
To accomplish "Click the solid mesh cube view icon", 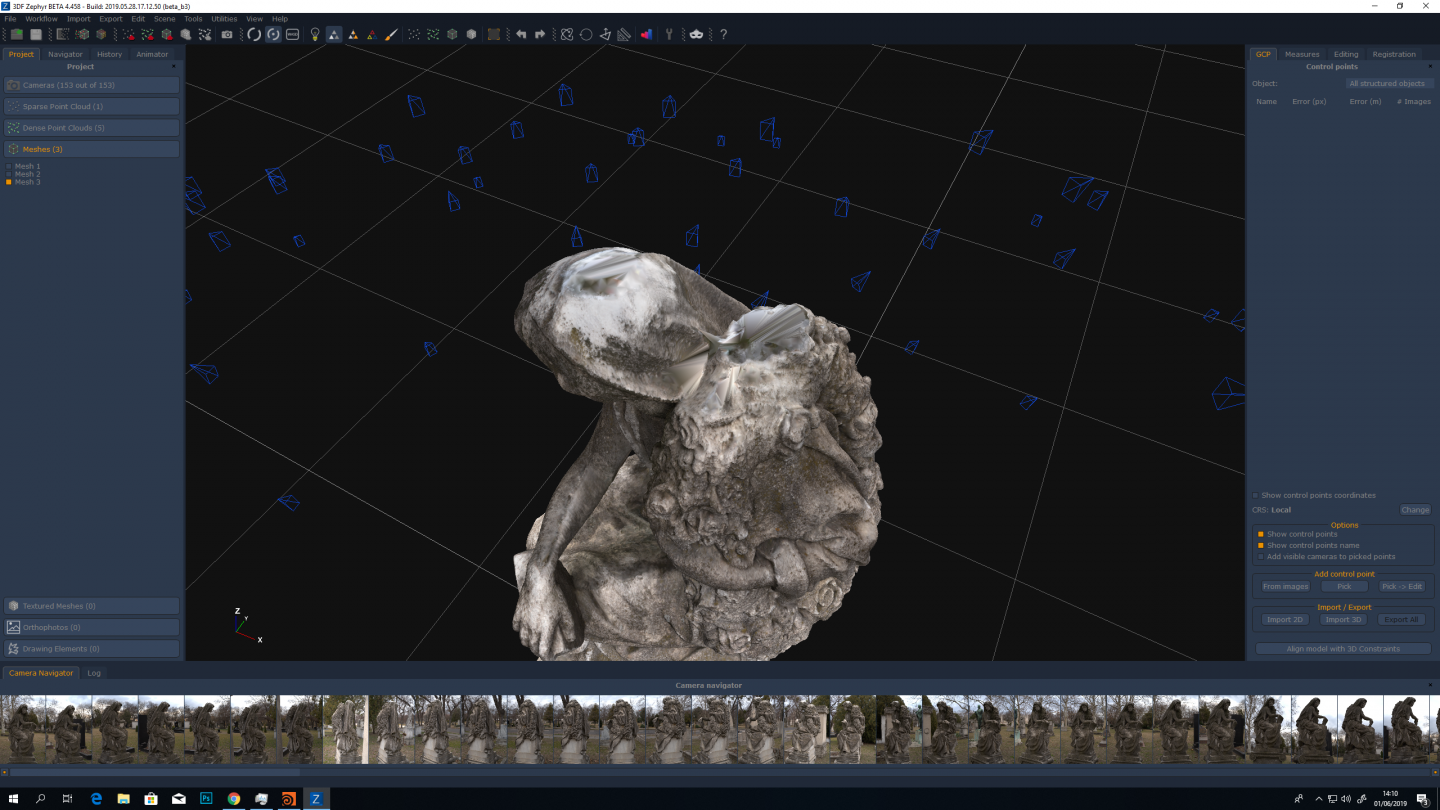I will tap(471, 34).
